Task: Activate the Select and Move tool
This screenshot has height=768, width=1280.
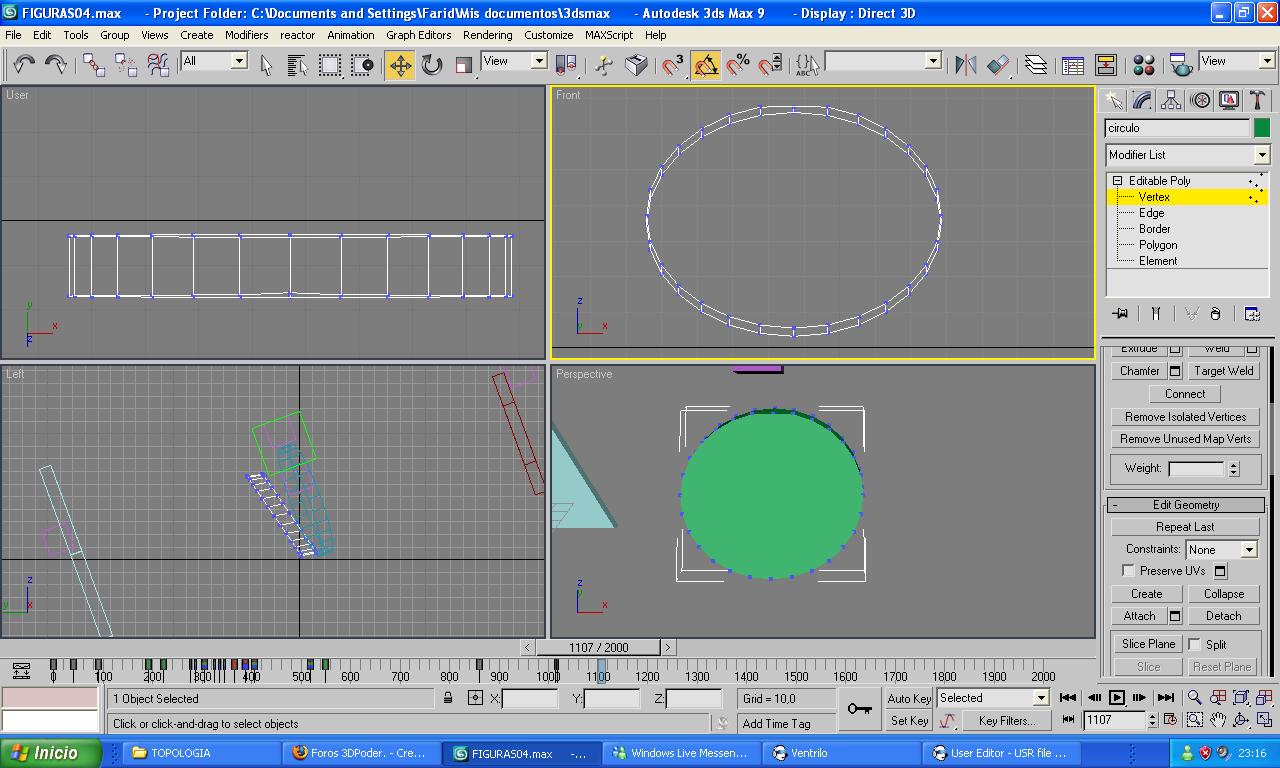Action: point(400,65)
